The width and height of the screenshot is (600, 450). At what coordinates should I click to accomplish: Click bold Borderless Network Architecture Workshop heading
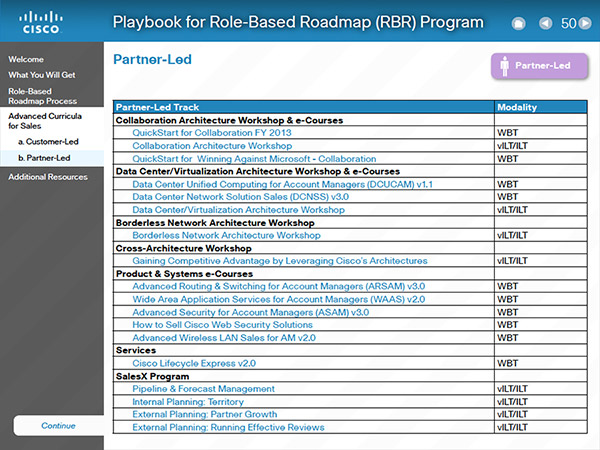click(x=215, y=223)
